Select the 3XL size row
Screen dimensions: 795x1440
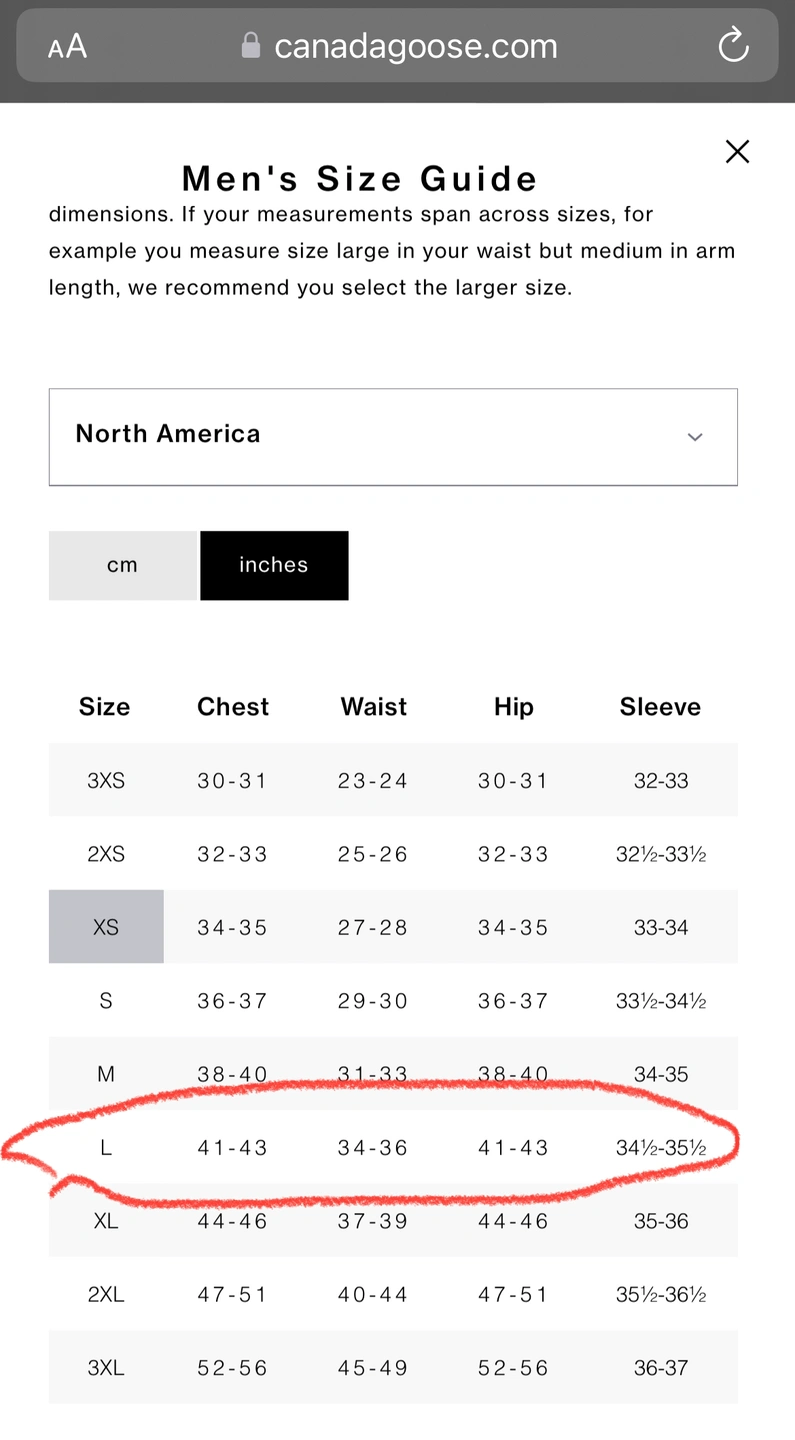coord(106,1368)
